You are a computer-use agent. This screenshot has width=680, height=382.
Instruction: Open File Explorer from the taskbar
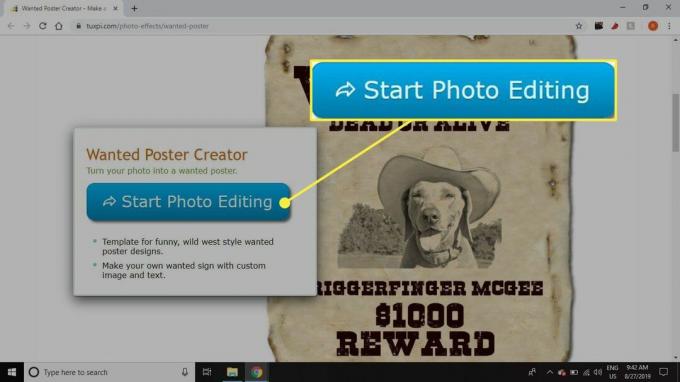[x=232, y=372]
